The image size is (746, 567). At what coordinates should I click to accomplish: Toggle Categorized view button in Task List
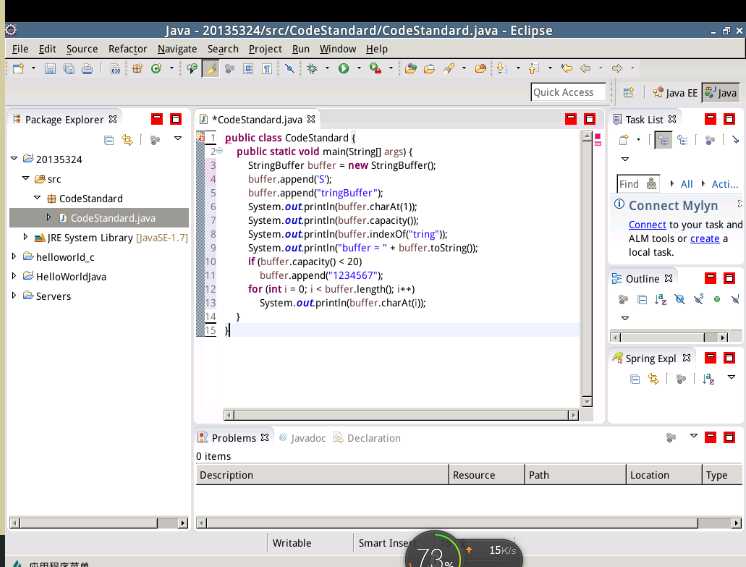click(x=663, y=140)
